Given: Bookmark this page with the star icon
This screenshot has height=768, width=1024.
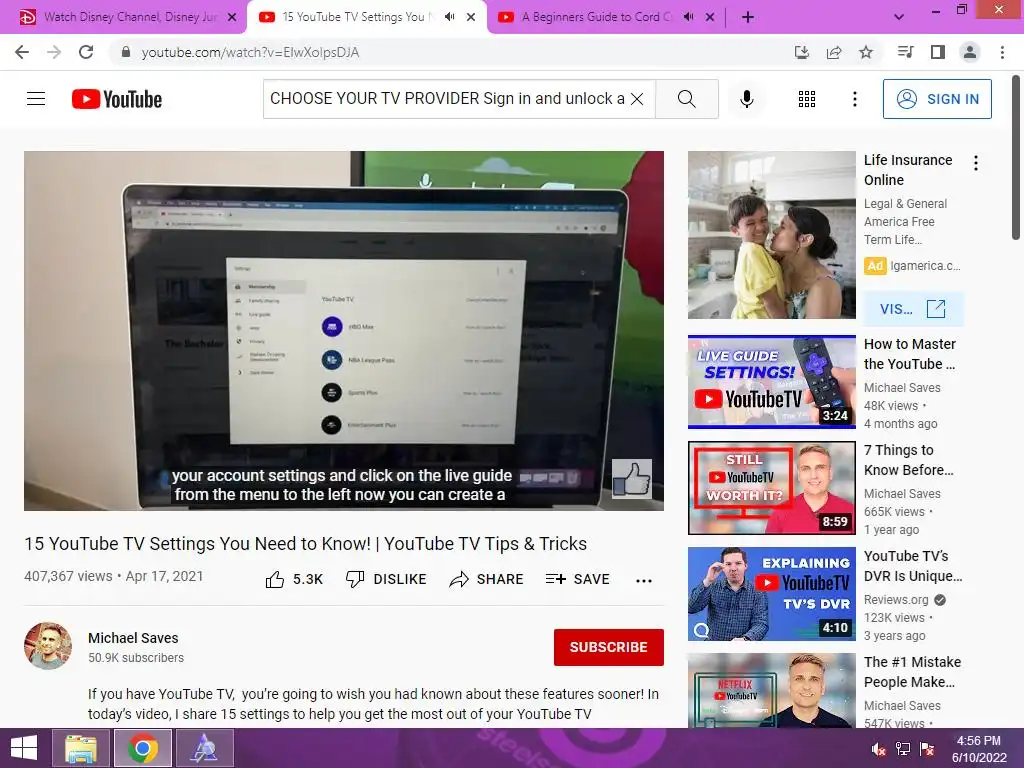Looking at the screenshot, I should (866, 52).
